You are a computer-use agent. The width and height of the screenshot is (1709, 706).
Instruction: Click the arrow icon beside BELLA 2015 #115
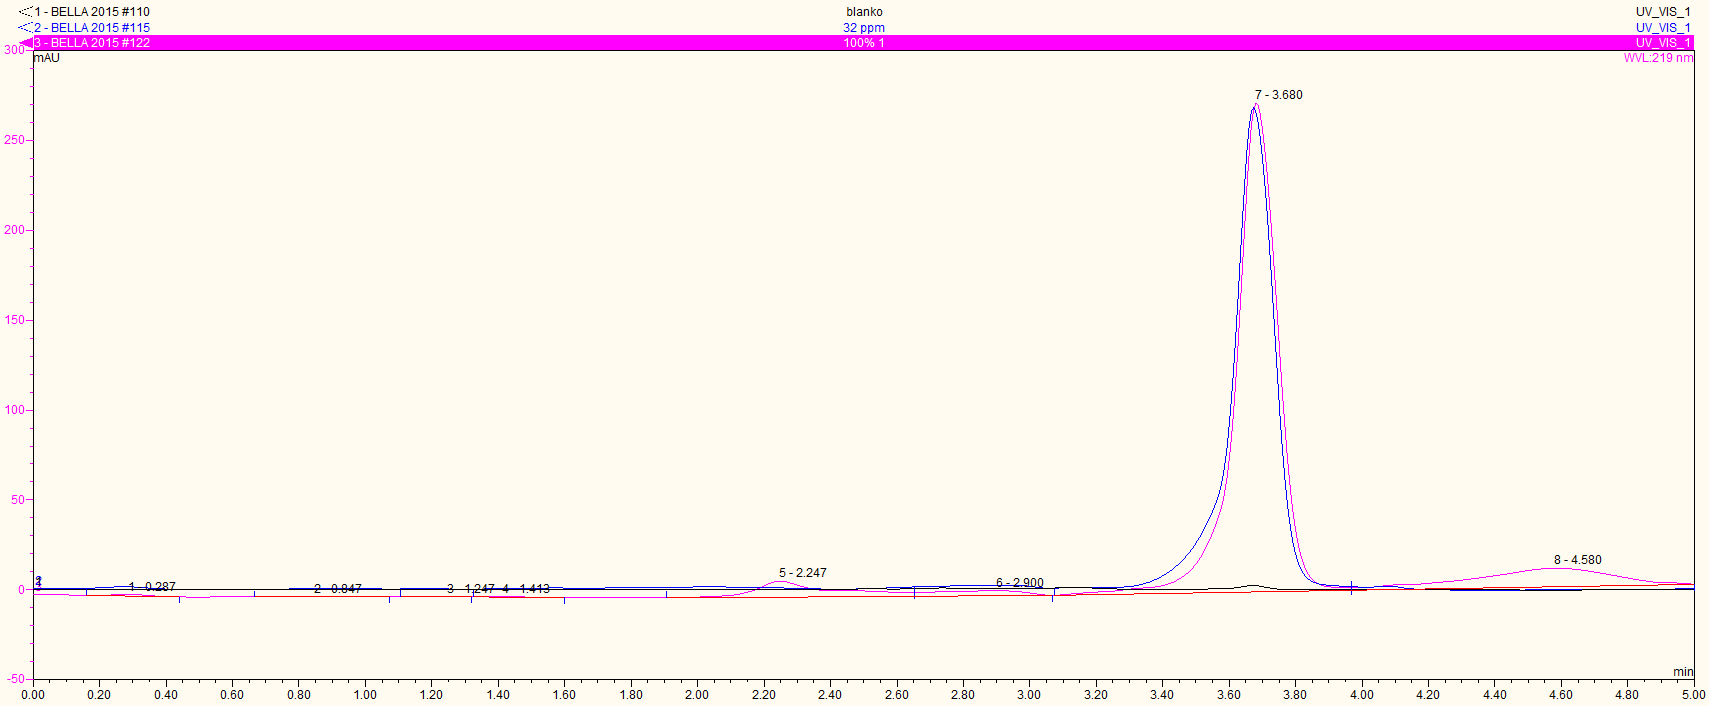[25, 28]
